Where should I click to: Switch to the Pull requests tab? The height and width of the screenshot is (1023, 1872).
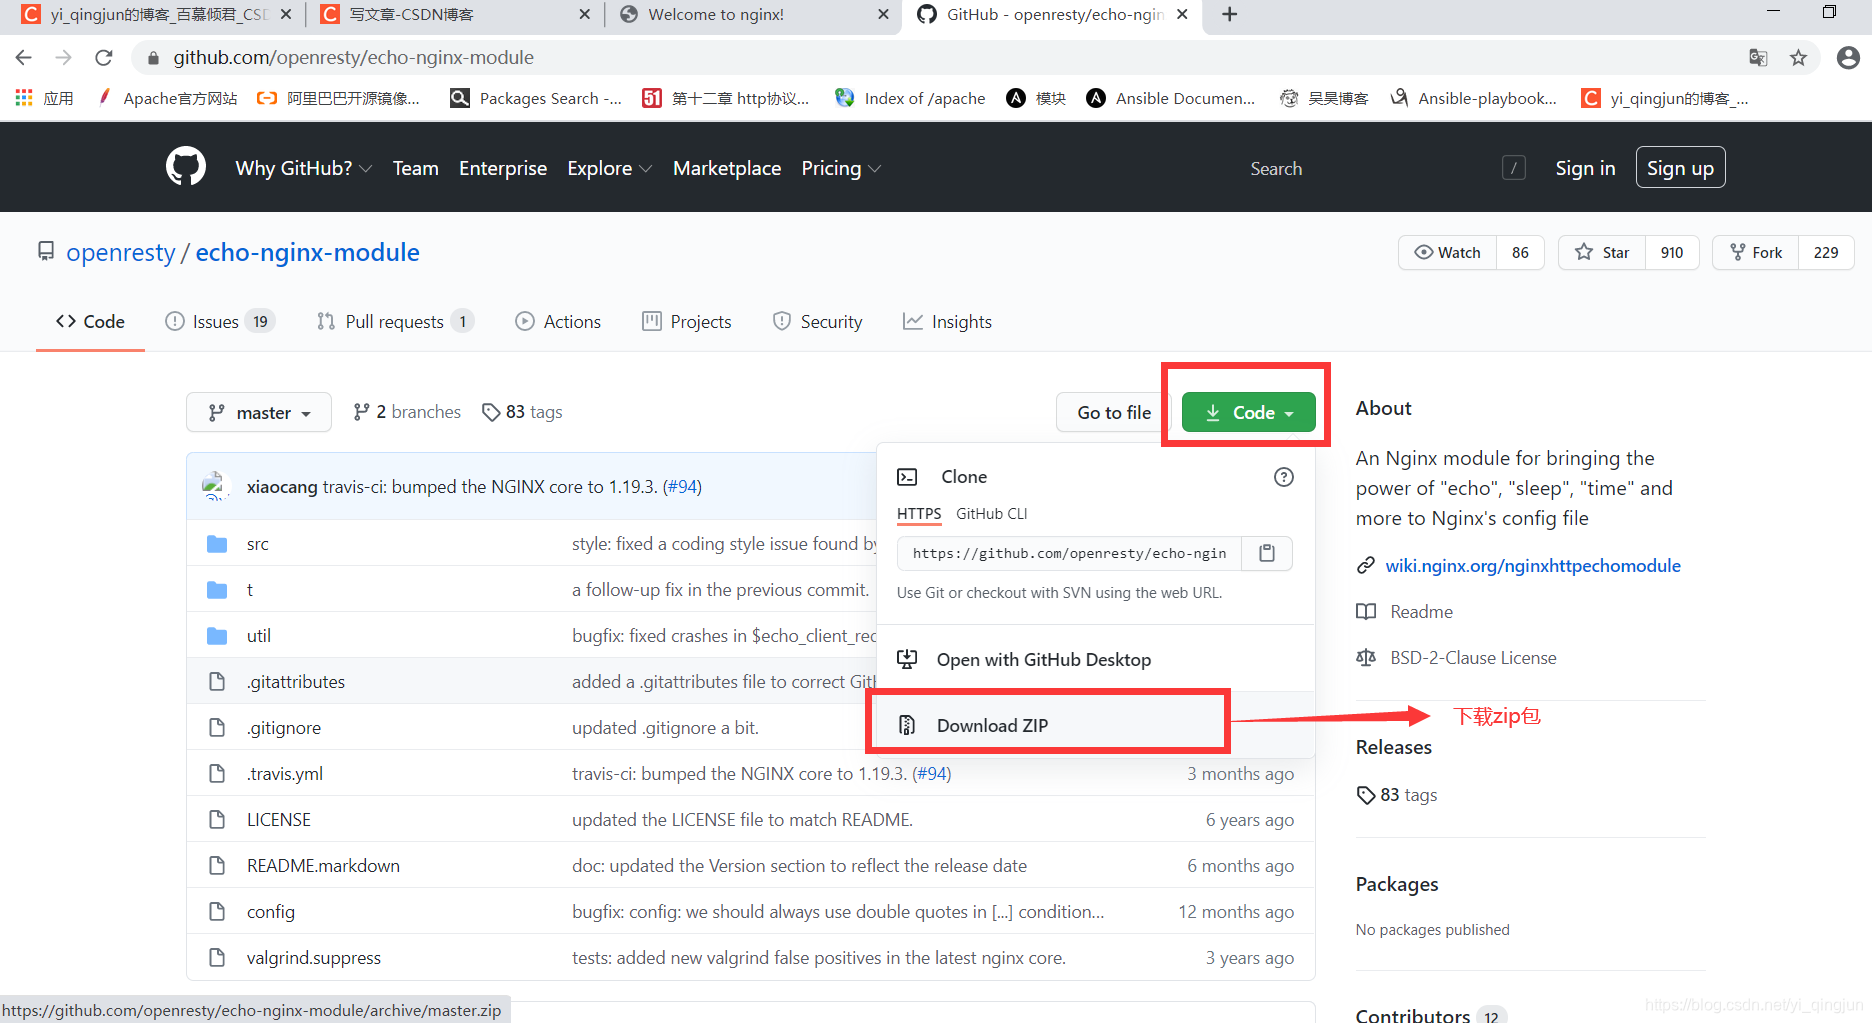[x=395, y=321]
